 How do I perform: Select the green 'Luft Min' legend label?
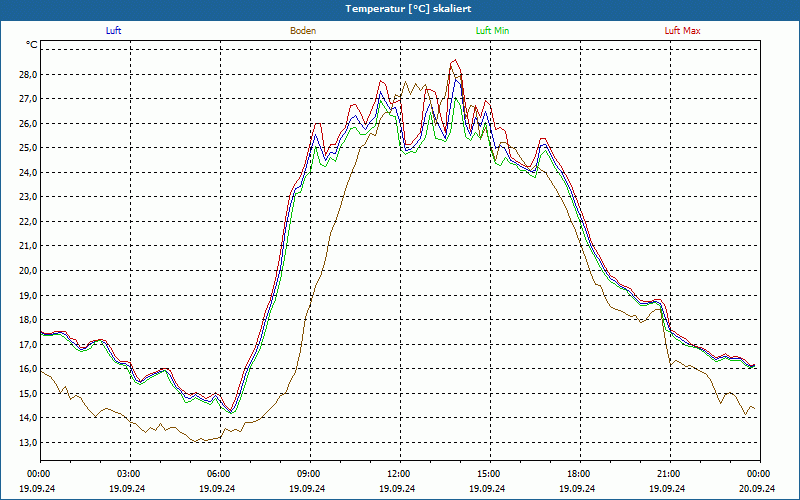492,31
